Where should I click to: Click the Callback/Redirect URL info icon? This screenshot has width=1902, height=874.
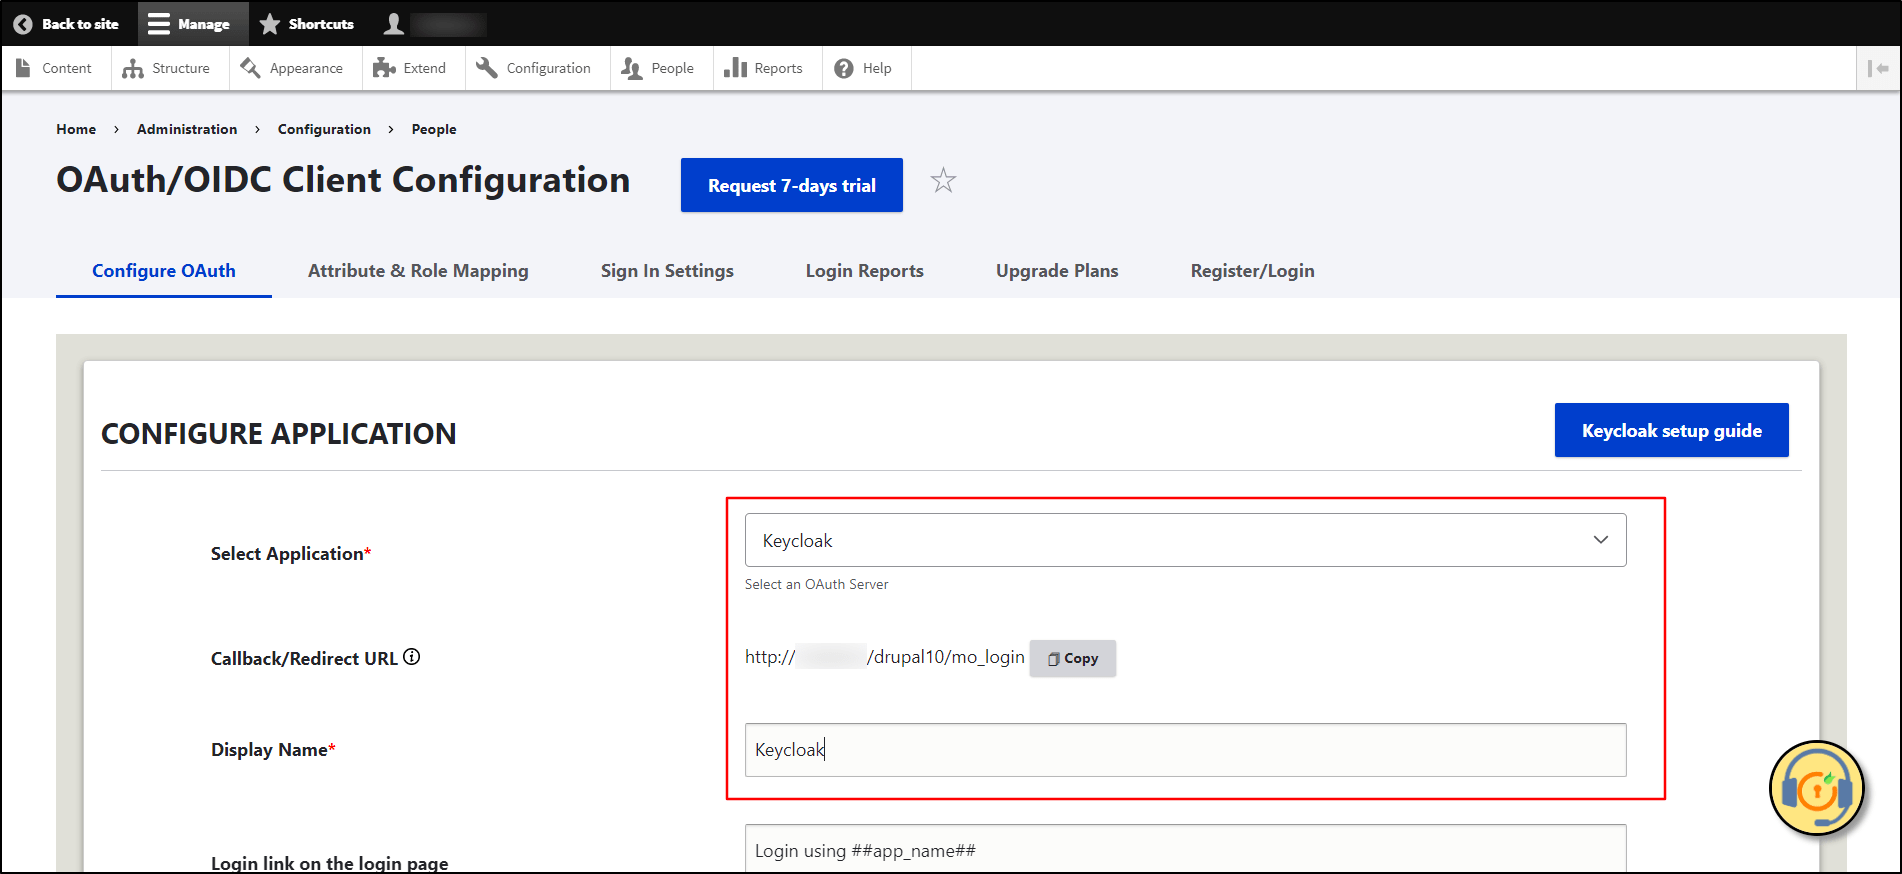412,657
